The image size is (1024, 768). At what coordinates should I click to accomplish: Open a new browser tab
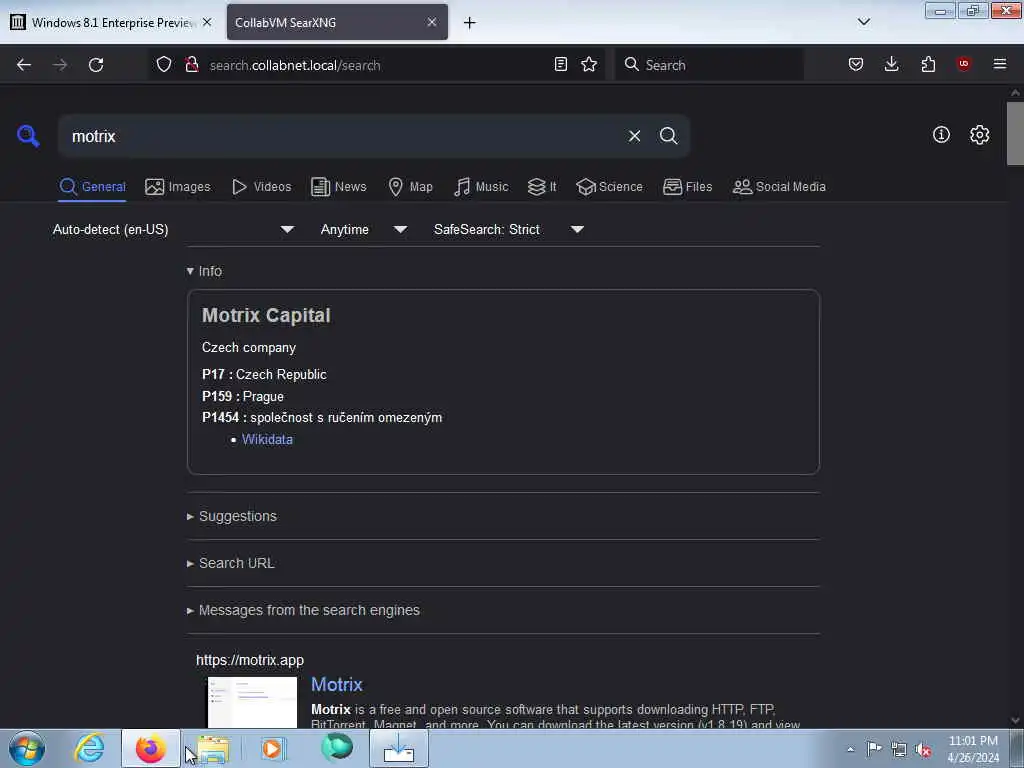click(469, 23)
